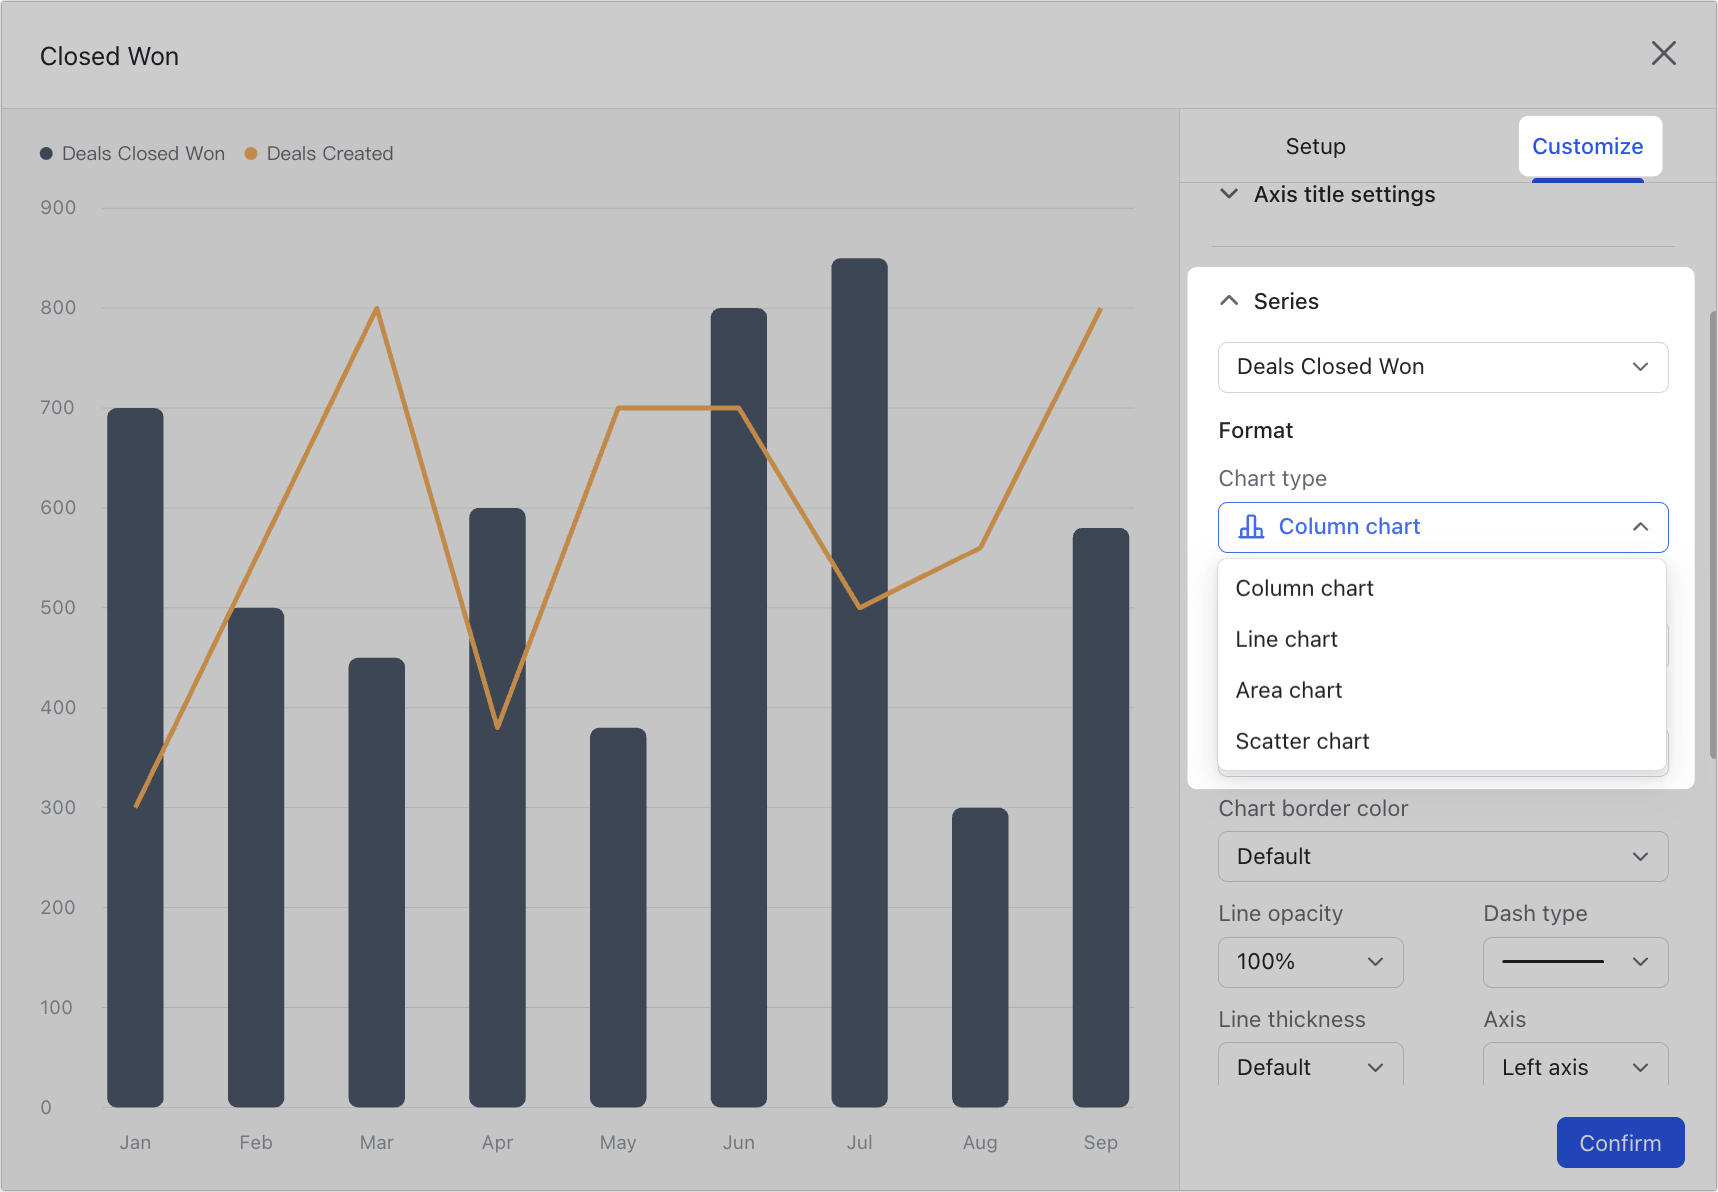Click the May column bar
The image size is (1718, 1192).
pyautogui.click(x=618, y=917)
